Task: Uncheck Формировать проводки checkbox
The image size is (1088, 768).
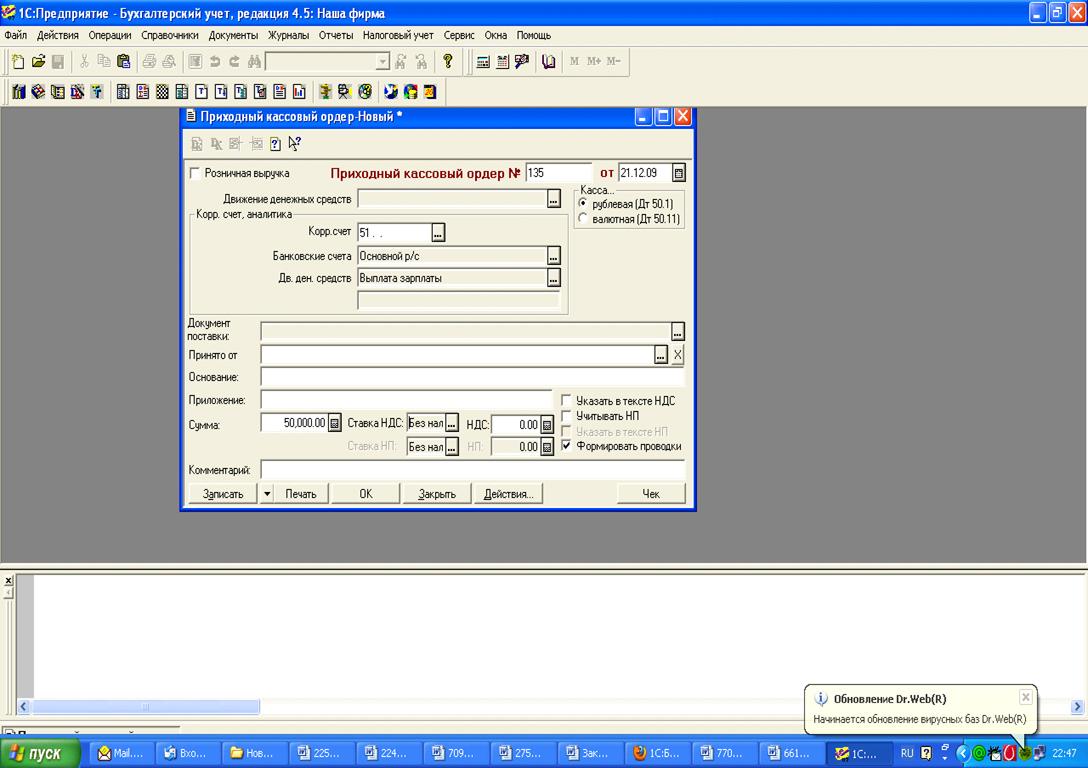Action: [567, 446]
